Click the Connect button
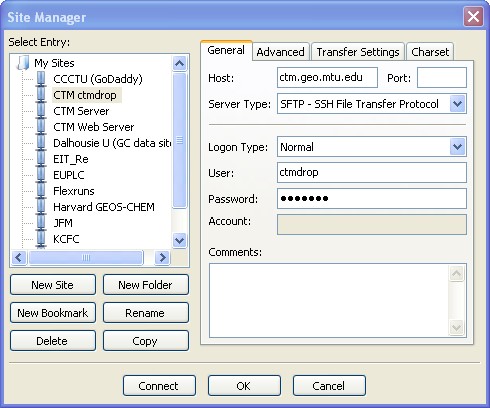This screenshot has width=490, height=408. pyautogui.click(x=159, y=386)
